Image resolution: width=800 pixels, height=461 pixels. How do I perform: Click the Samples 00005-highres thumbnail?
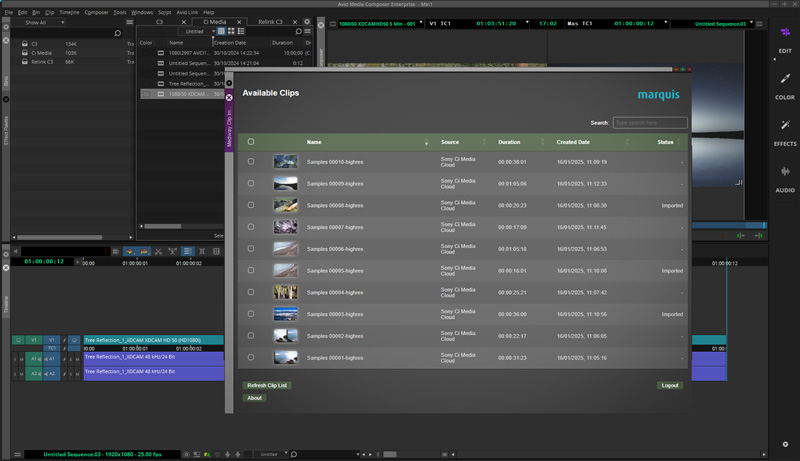tap(285, 270)
